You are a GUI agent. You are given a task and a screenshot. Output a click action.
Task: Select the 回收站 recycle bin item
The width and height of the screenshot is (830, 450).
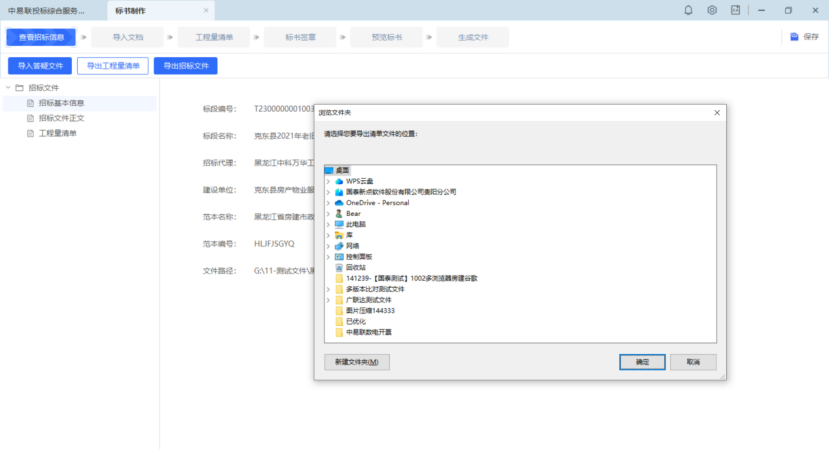357,267
